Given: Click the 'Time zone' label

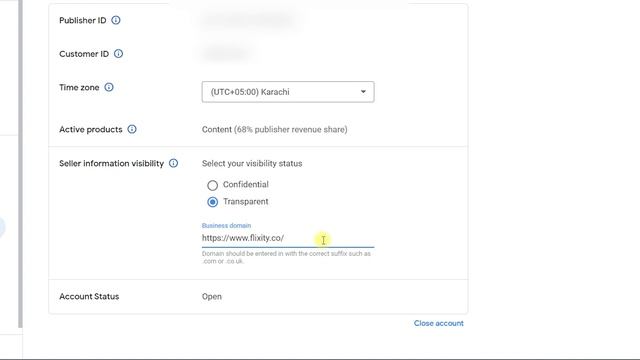Looking at the screenshot, I should click(79, 87).
